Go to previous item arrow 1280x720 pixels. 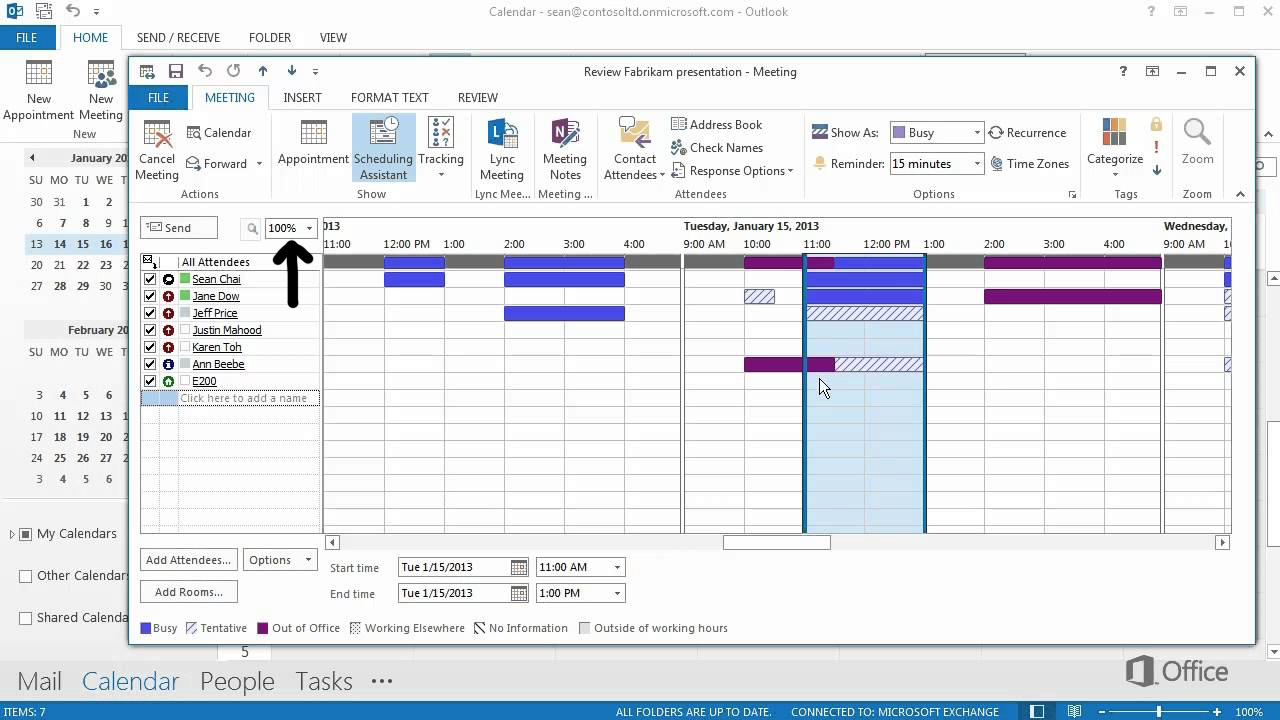point(263,71)
